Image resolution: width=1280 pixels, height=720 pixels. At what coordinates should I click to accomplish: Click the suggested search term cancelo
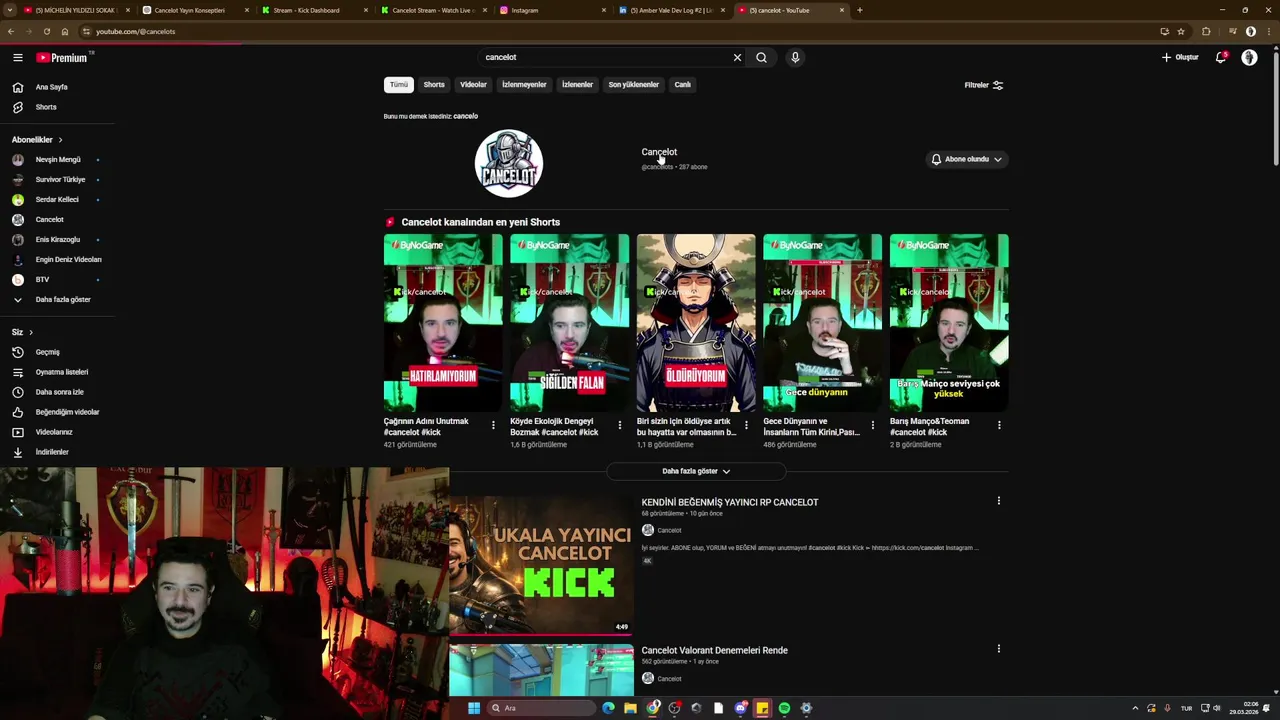466,116
